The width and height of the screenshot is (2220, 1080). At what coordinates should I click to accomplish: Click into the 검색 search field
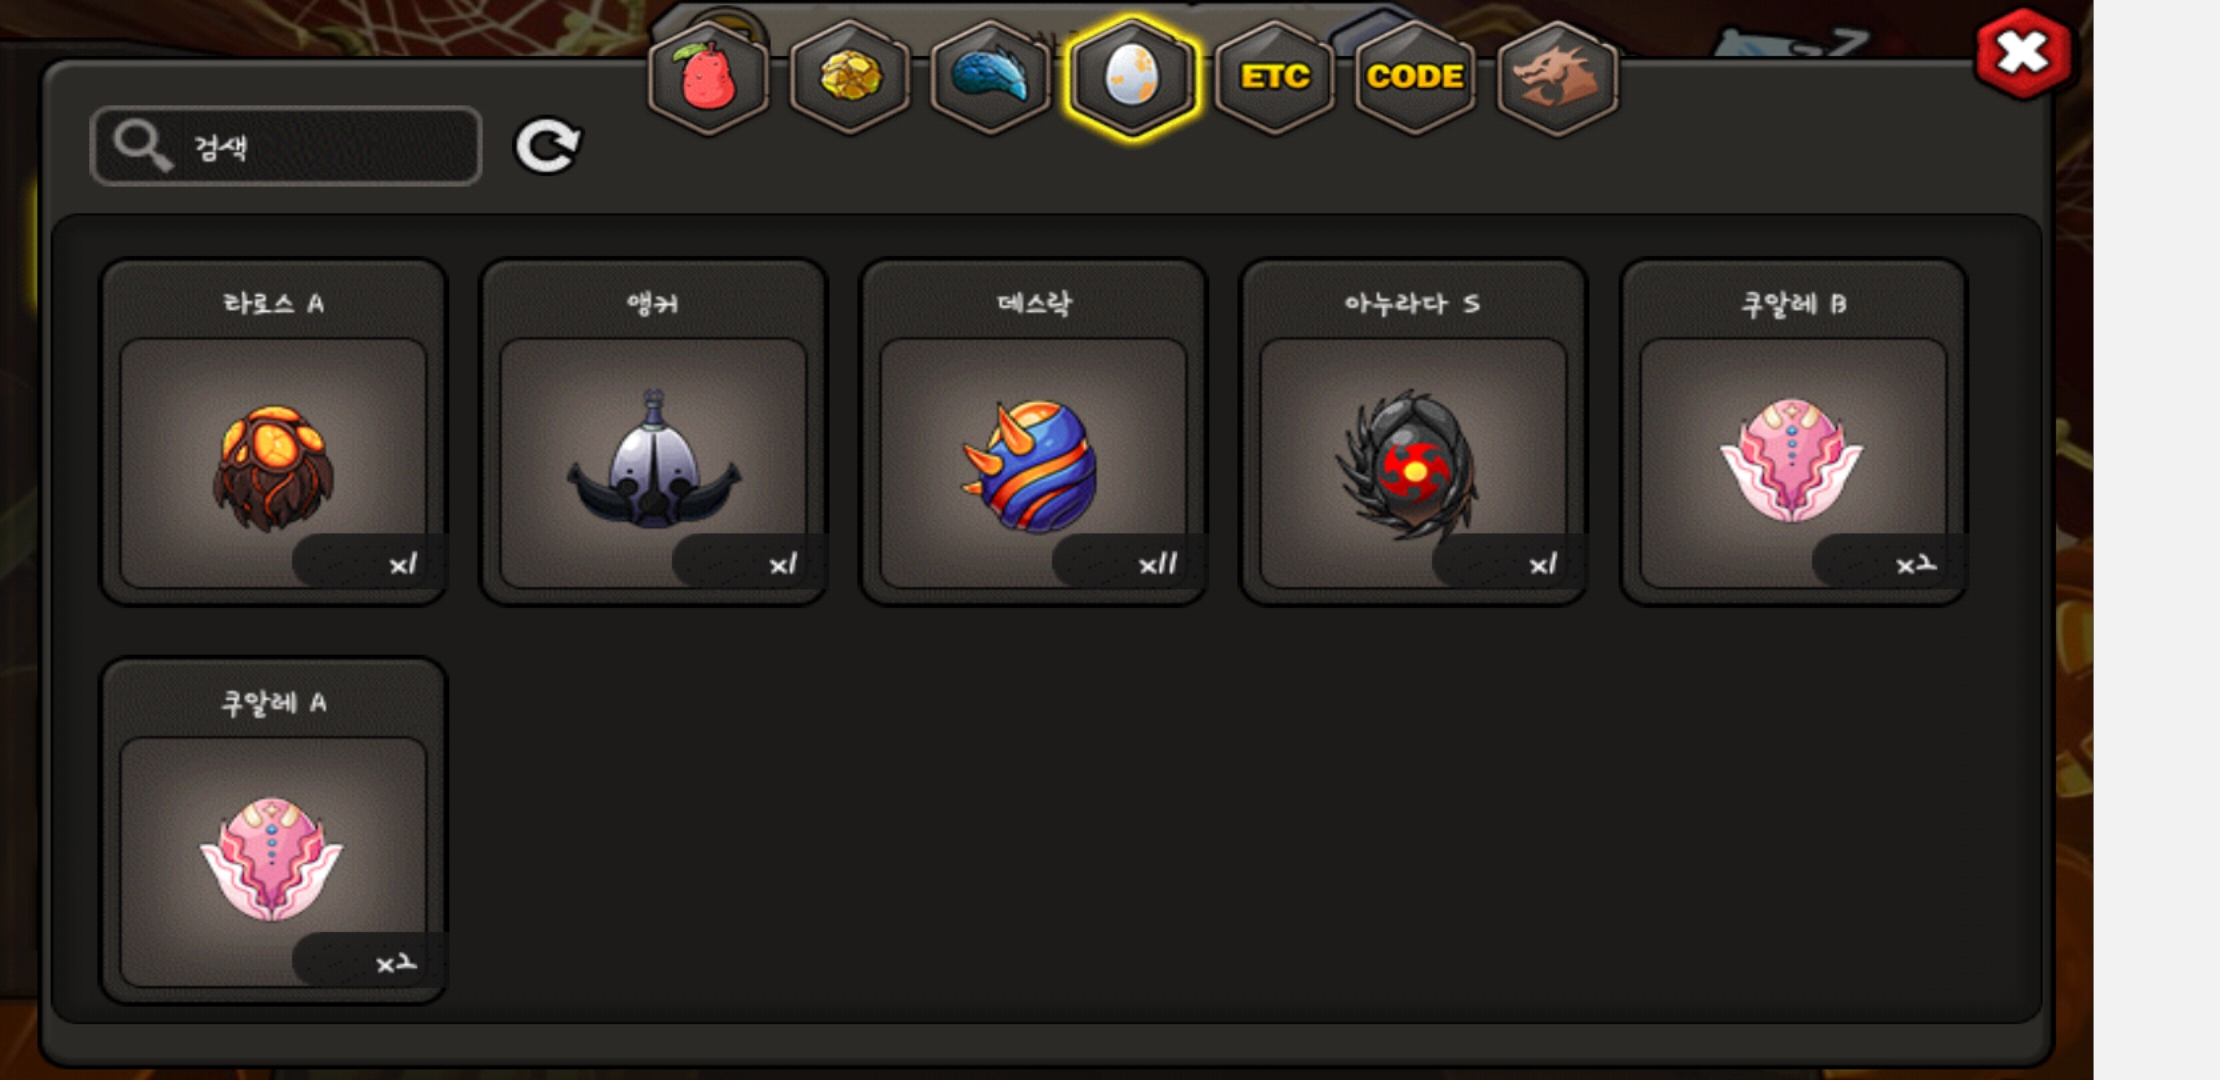286,146
